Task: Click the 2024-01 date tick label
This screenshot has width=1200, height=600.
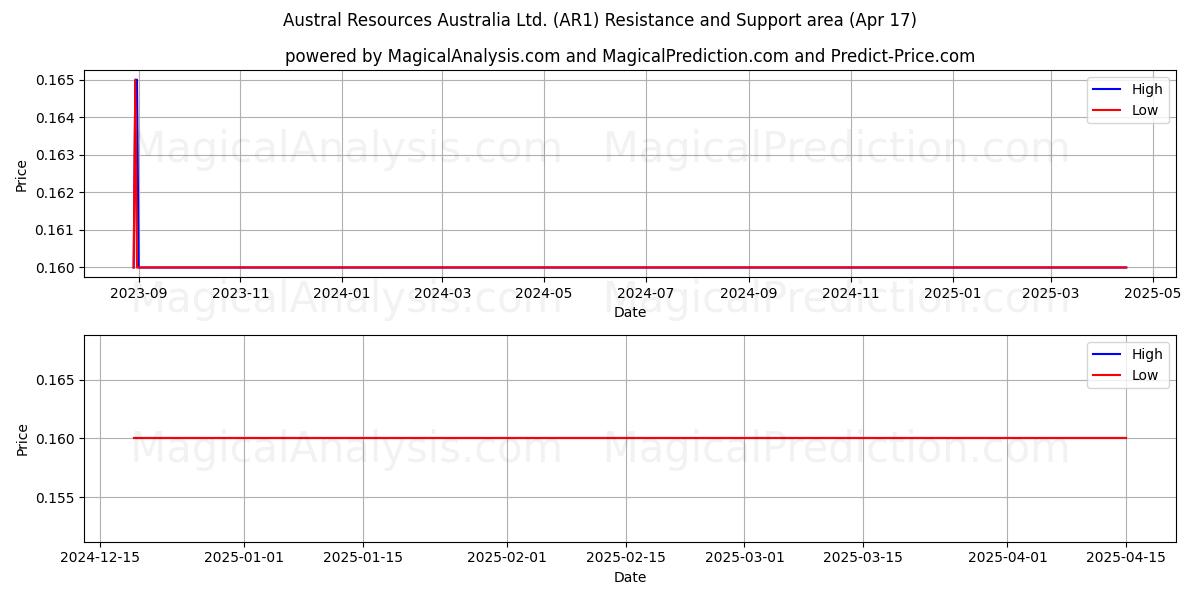Action: [x=342, y=293]
